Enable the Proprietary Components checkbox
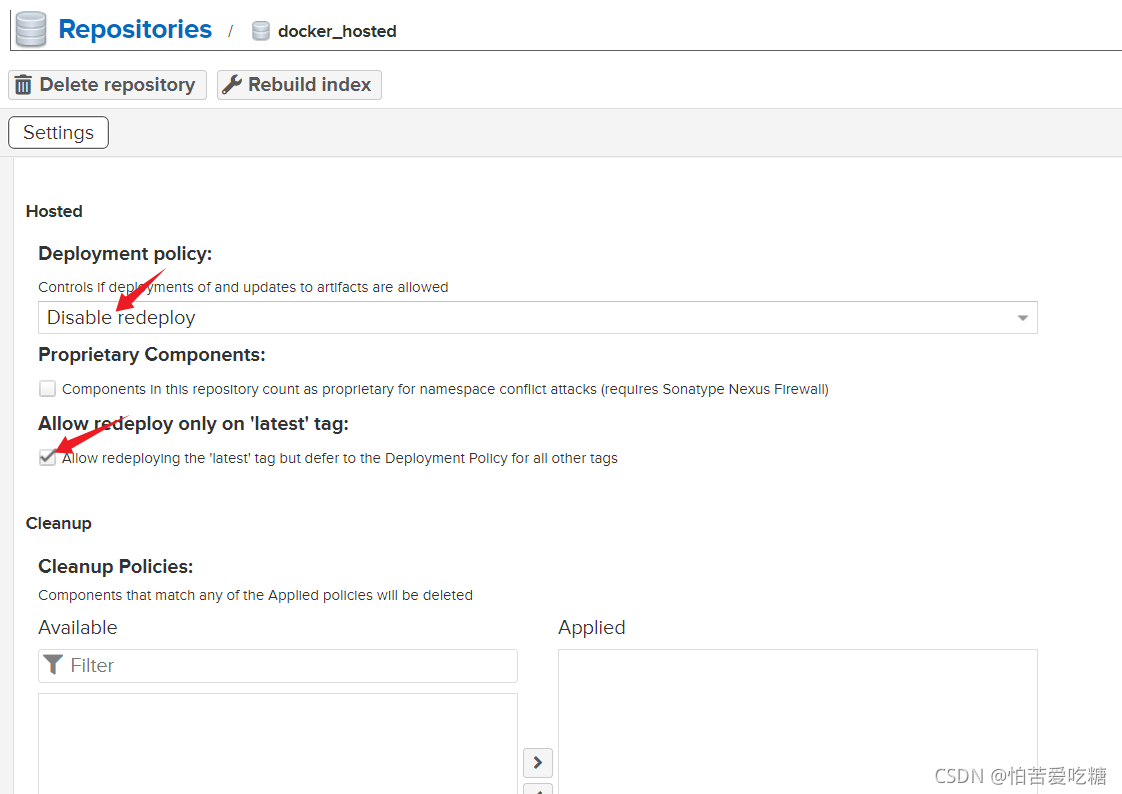This screenshot has height=794, width=1122. [x=47, y=388]
